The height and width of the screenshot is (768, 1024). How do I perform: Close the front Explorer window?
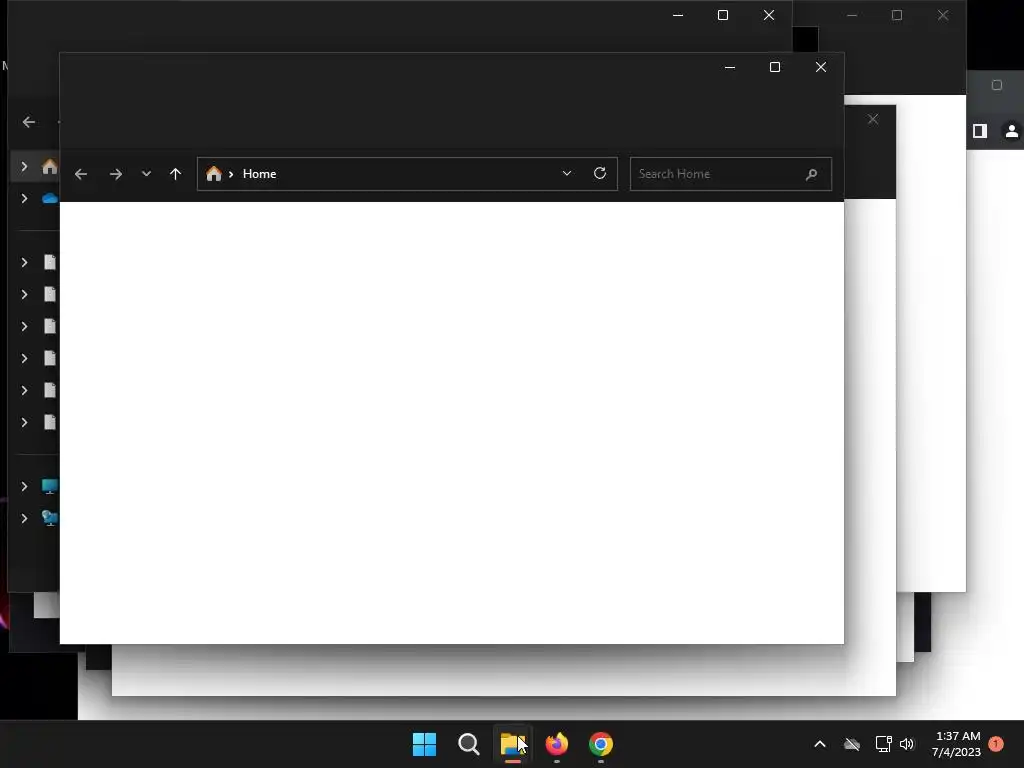click(x=821, y=67)
